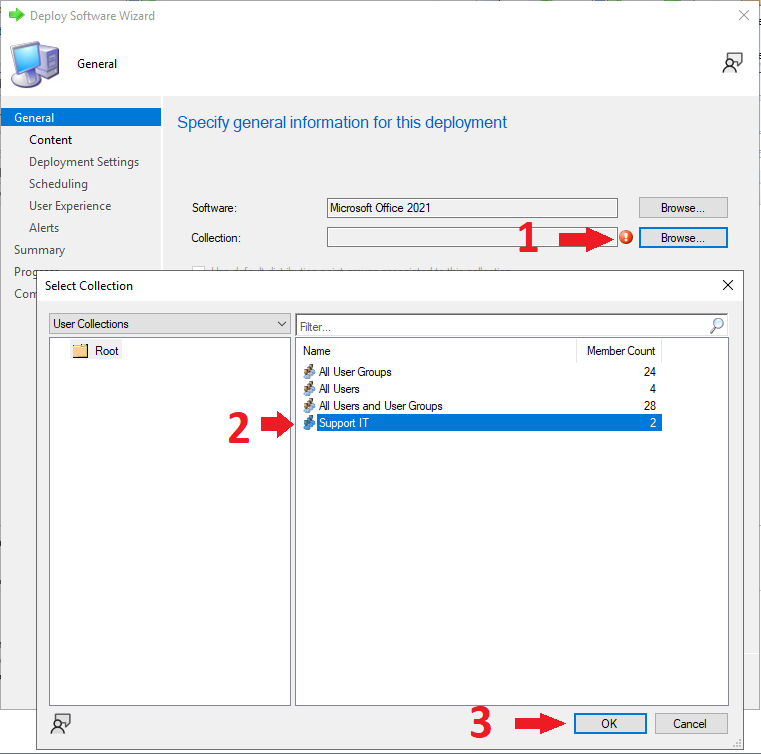
Task: Click Browse button next to Collection field
Action: click(x=683, y=238)
